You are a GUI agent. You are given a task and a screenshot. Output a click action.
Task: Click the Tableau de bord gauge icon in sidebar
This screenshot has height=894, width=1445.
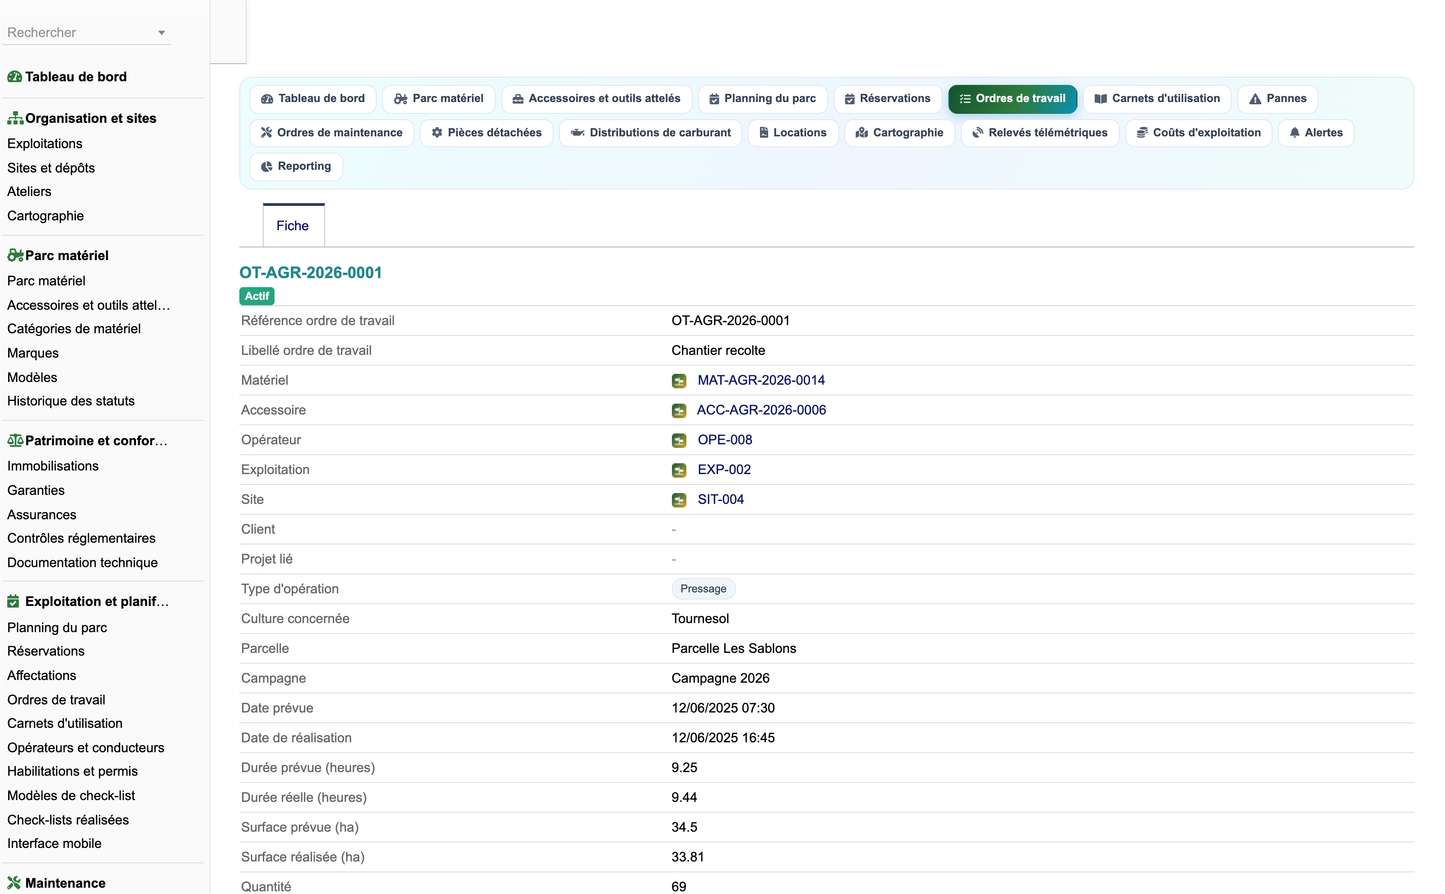click(15, 77)
